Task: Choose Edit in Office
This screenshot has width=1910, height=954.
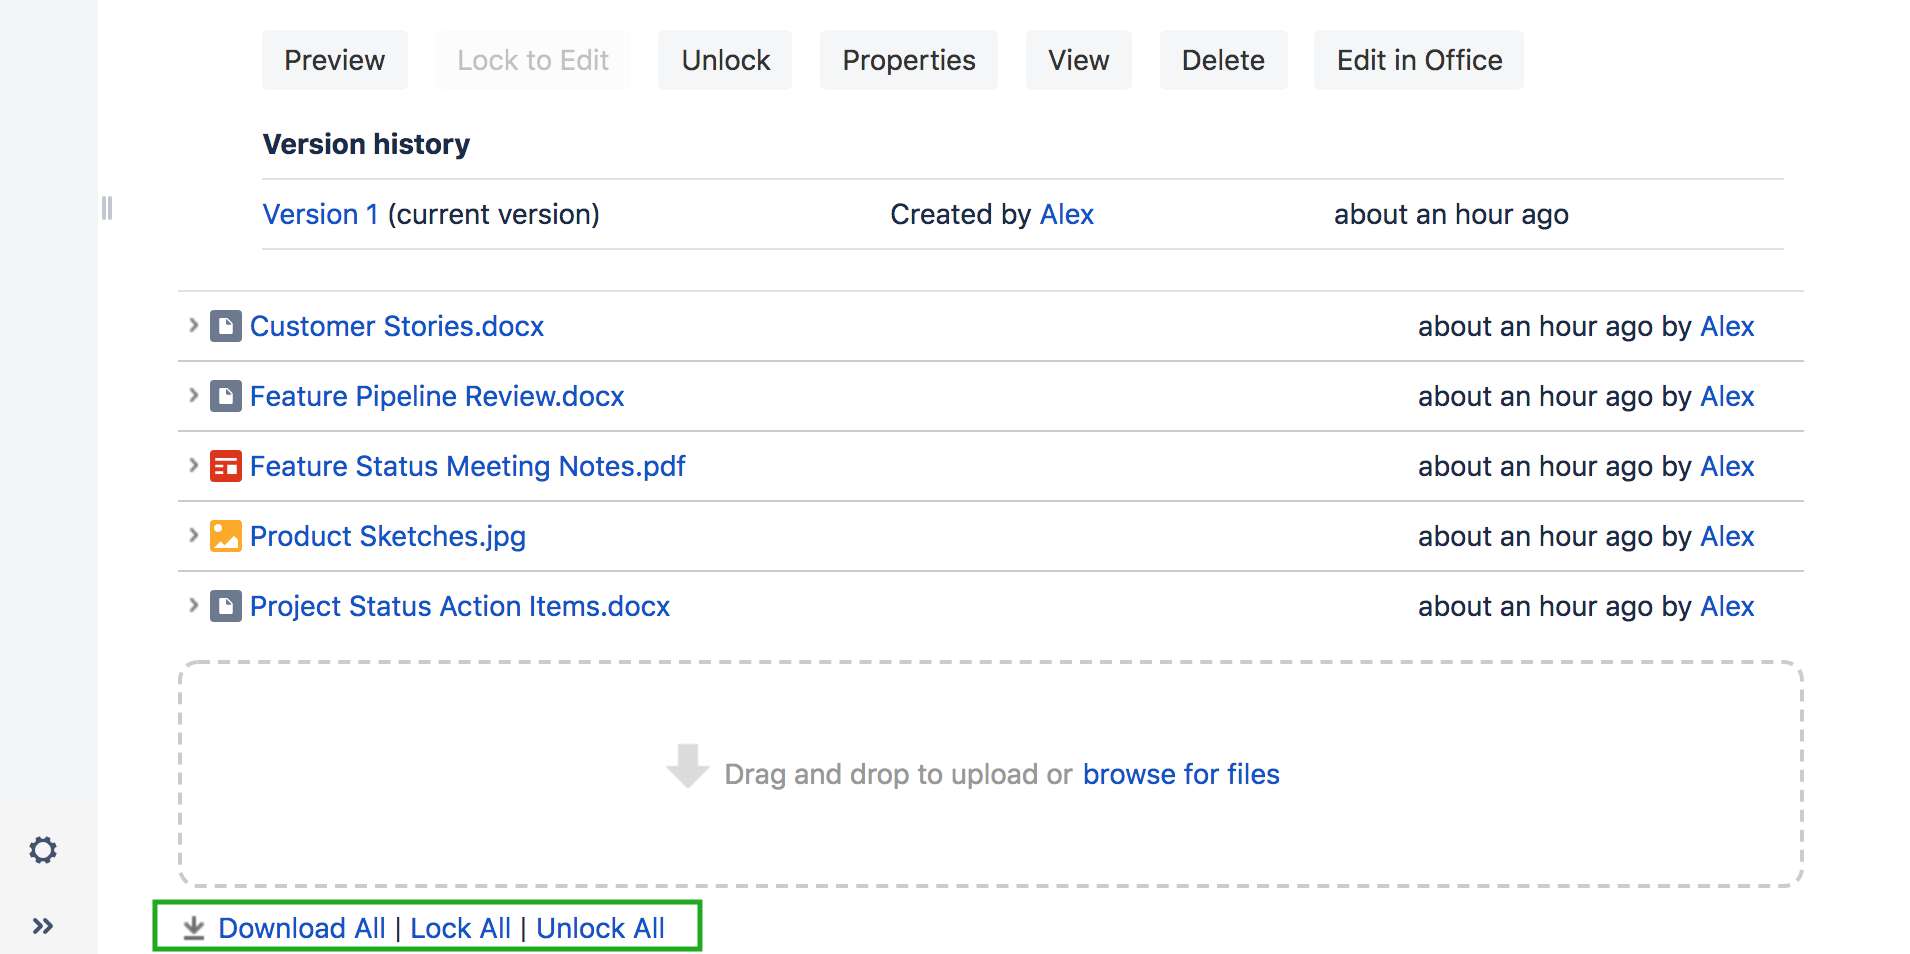Action: point(1418,60)
